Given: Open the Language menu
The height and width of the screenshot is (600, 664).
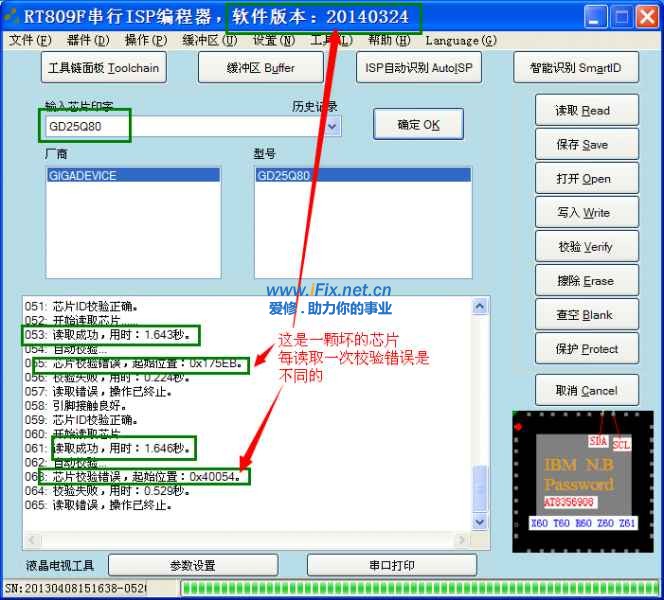Looking at the screenshot, I should coord(460,41).
